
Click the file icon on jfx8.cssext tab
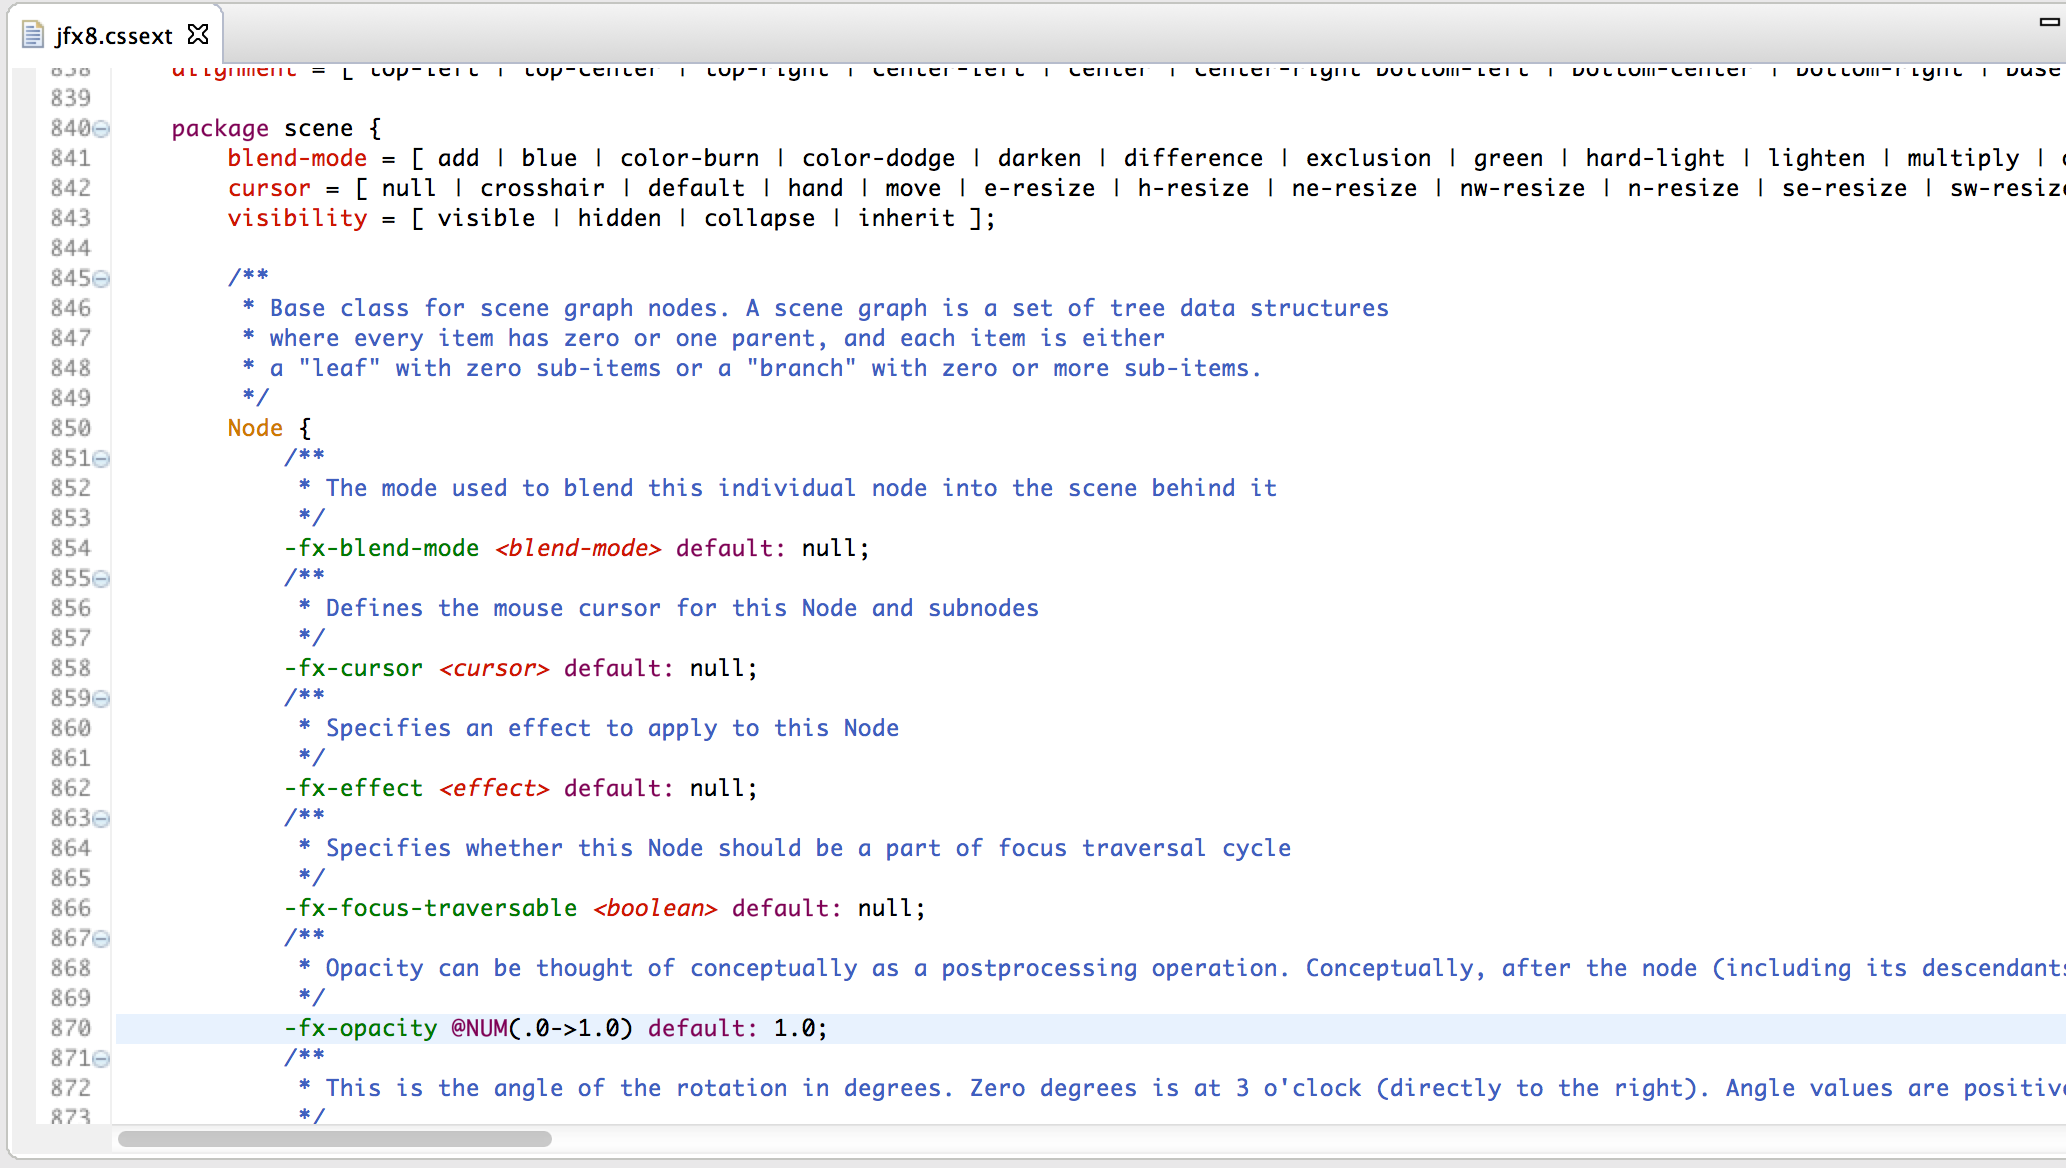(33, 35)
